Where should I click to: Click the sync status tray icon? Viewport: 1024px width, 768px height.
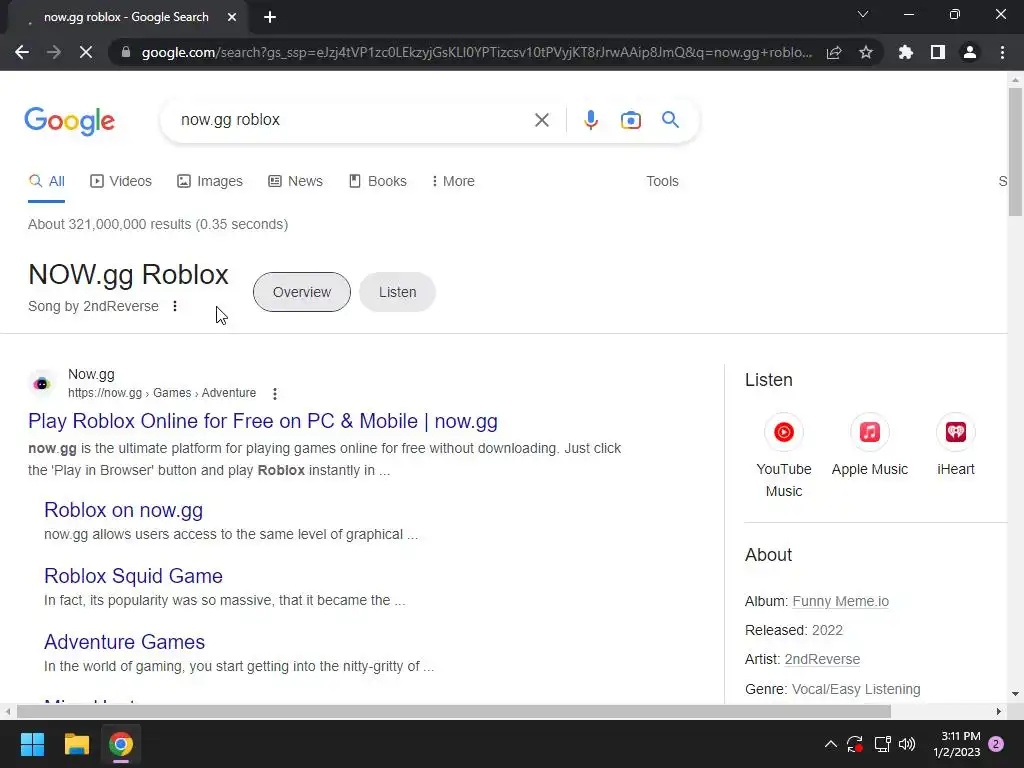855,744
